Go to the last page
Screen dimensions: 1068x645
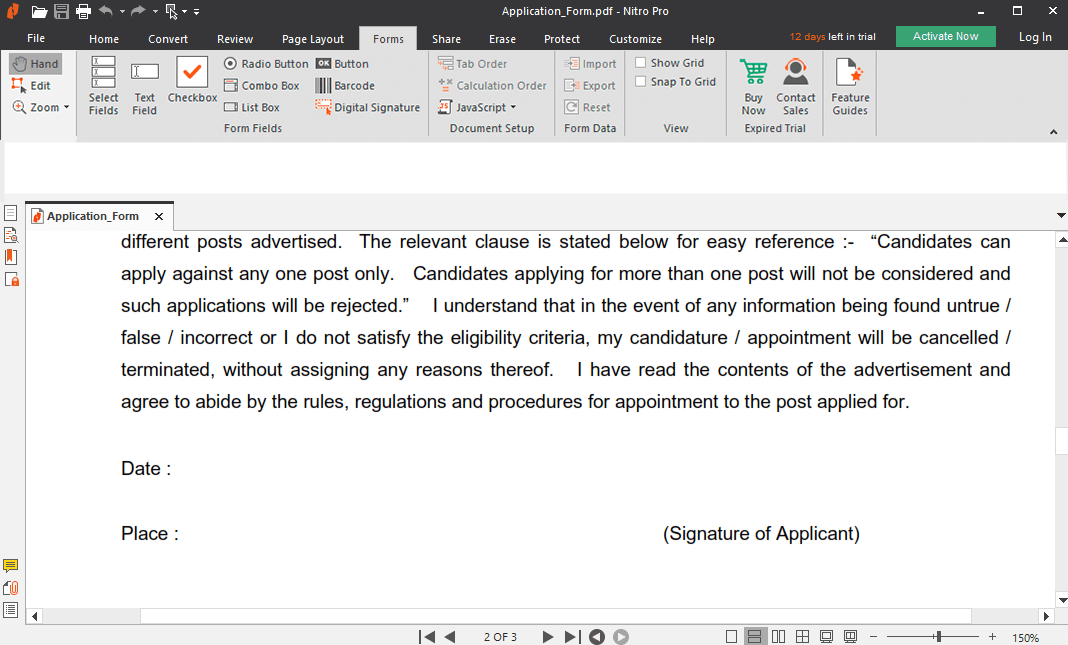(572, 637)
